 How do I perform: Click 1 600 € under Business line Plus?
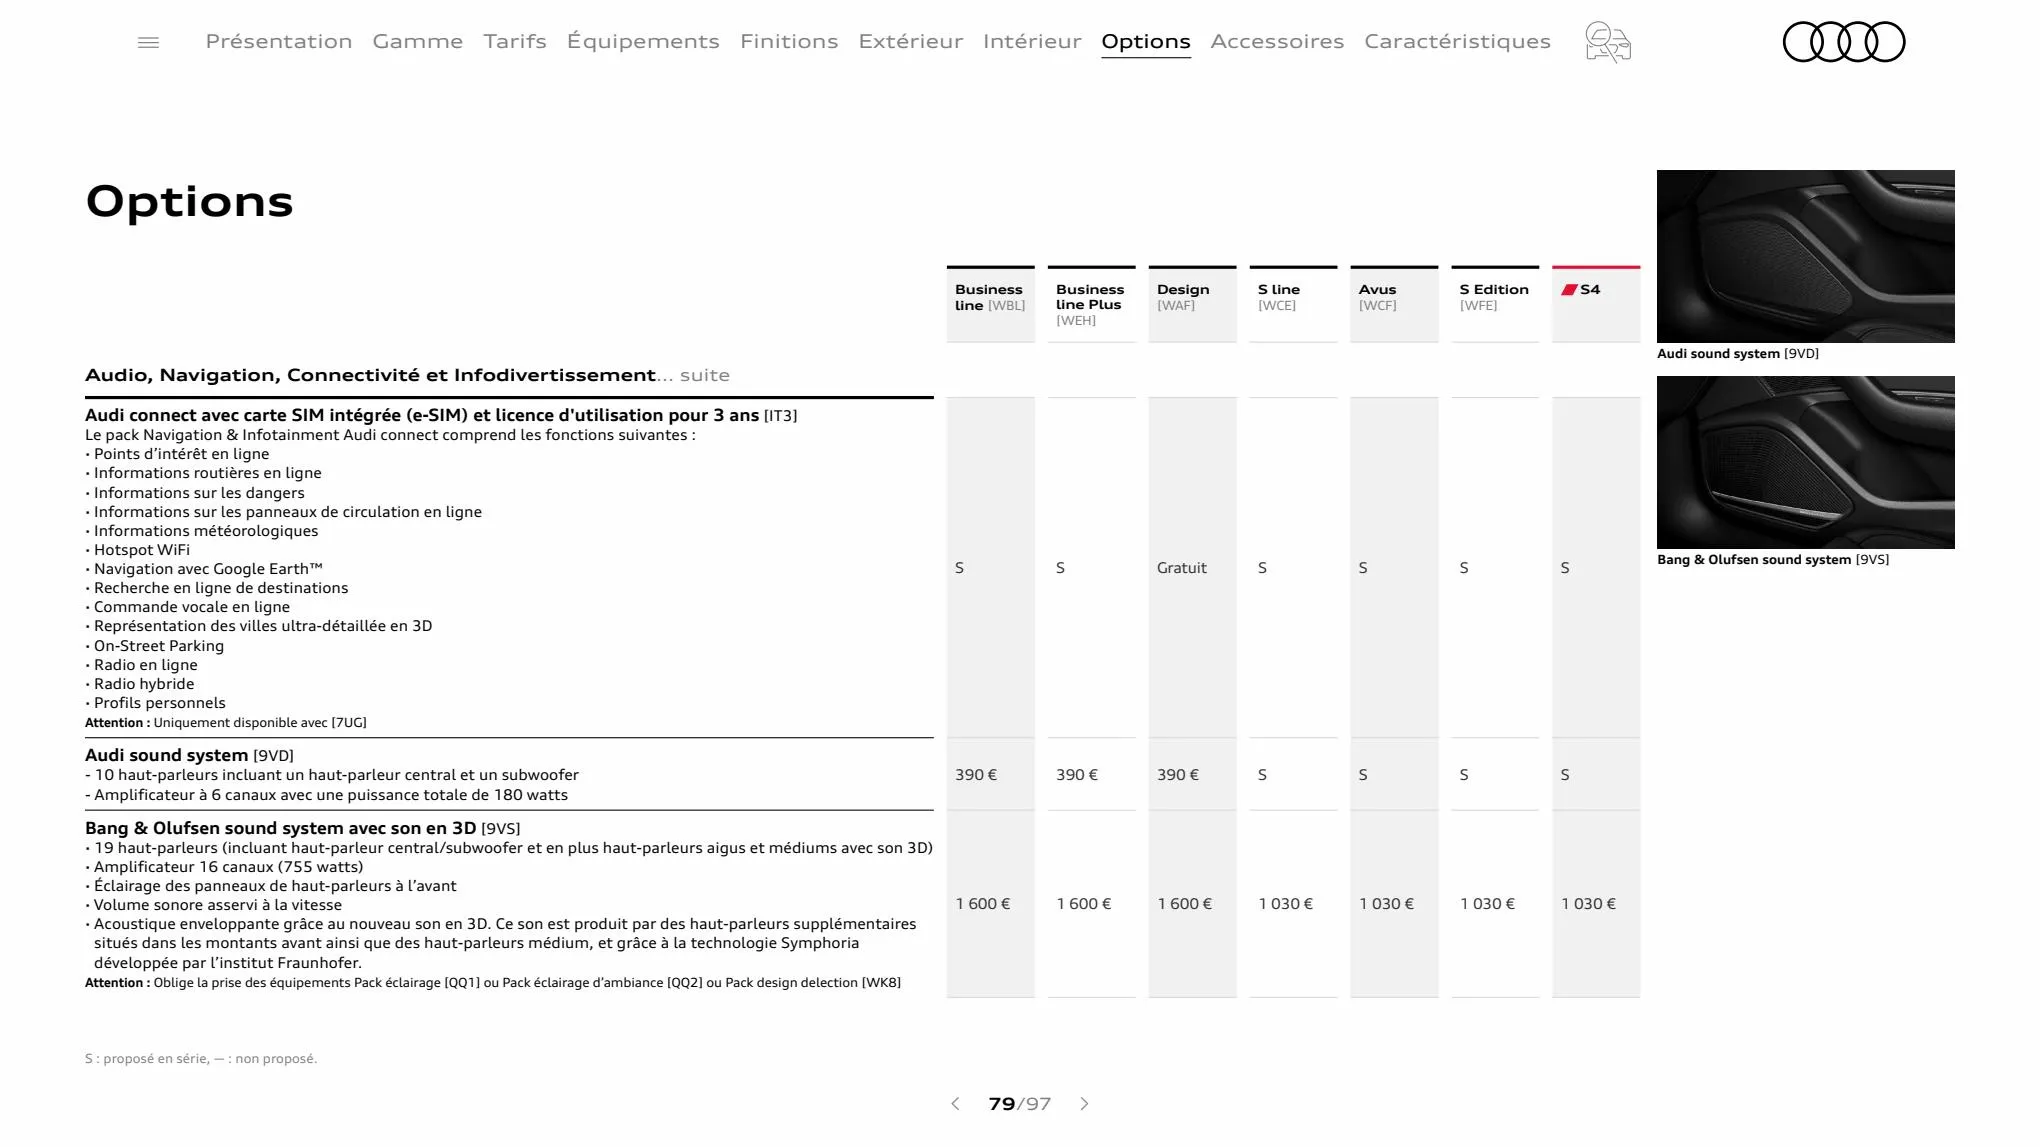click(x=1084, y=904)
